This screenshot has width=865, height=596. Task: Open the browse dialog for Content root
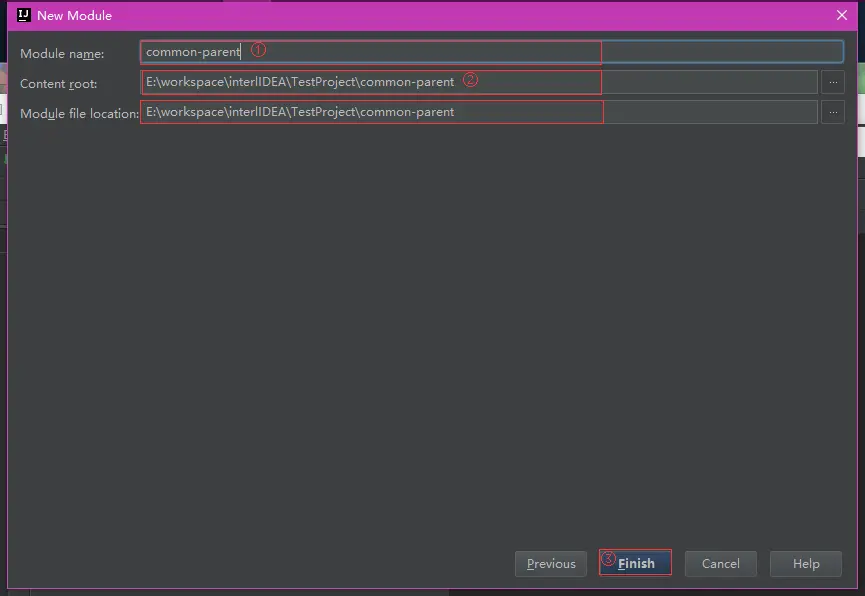click(833, 82)
